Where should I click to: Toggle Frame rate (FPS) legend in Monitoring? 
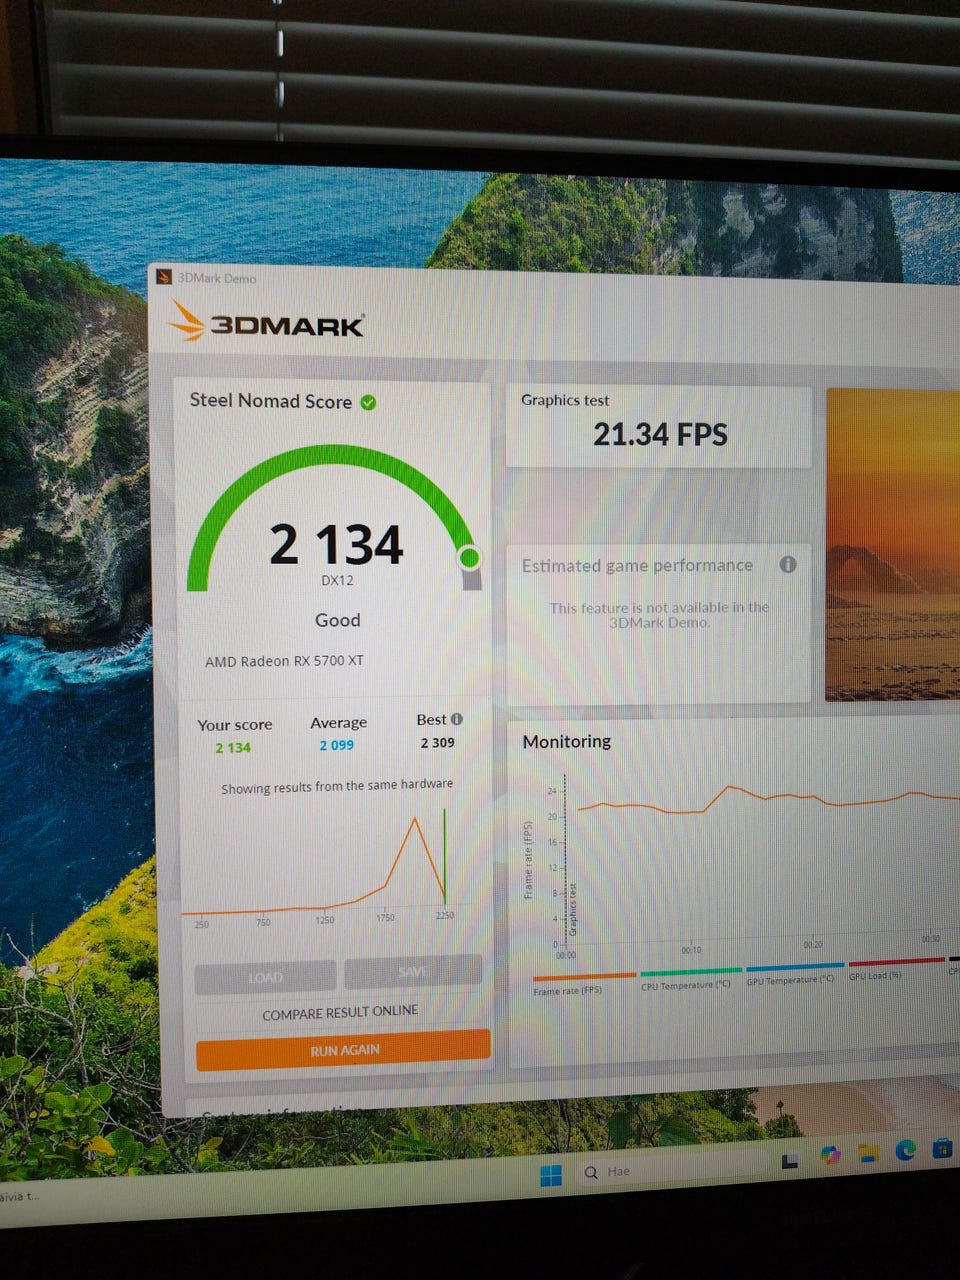pos(583,984)
